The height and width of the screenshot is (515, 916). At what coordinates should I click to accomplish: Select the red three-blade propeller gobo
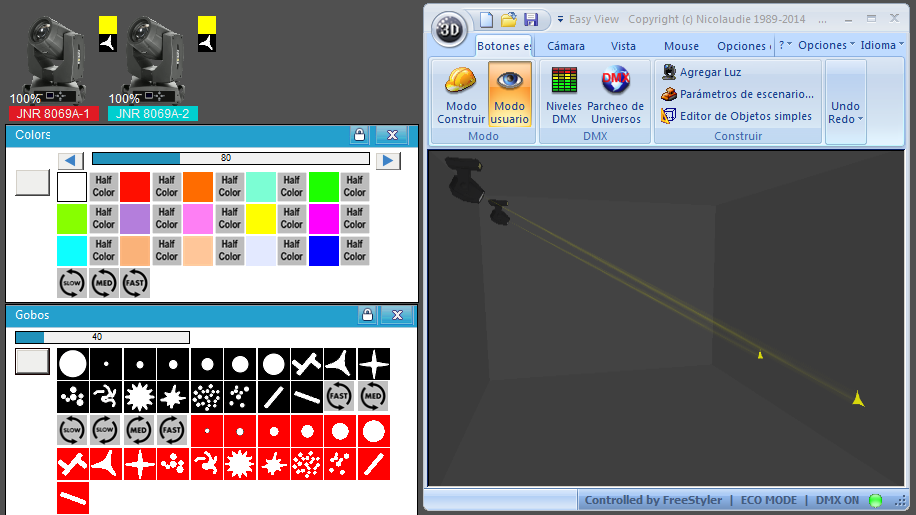106,464
